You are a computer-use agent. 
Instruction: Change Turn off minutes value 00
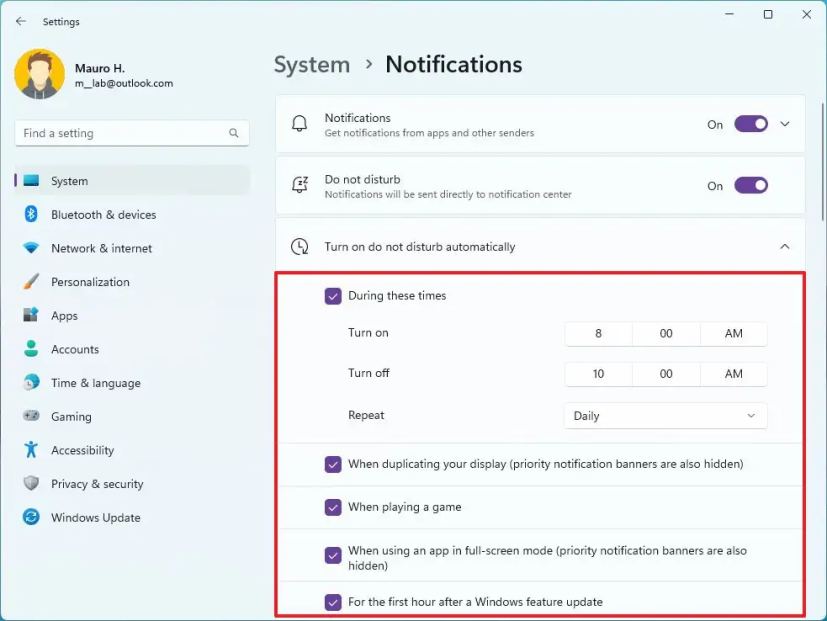click(666, 374)
